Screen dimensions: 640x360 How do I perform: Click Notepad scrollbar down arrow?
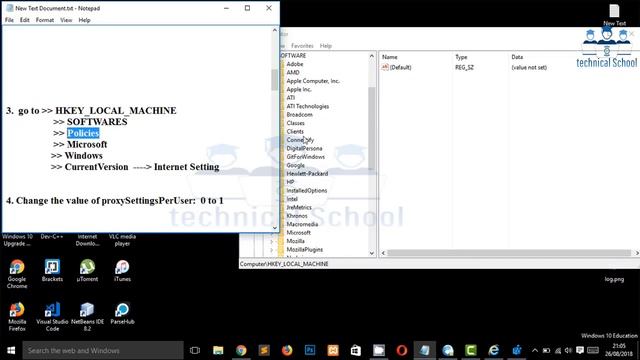click(275, 228)
